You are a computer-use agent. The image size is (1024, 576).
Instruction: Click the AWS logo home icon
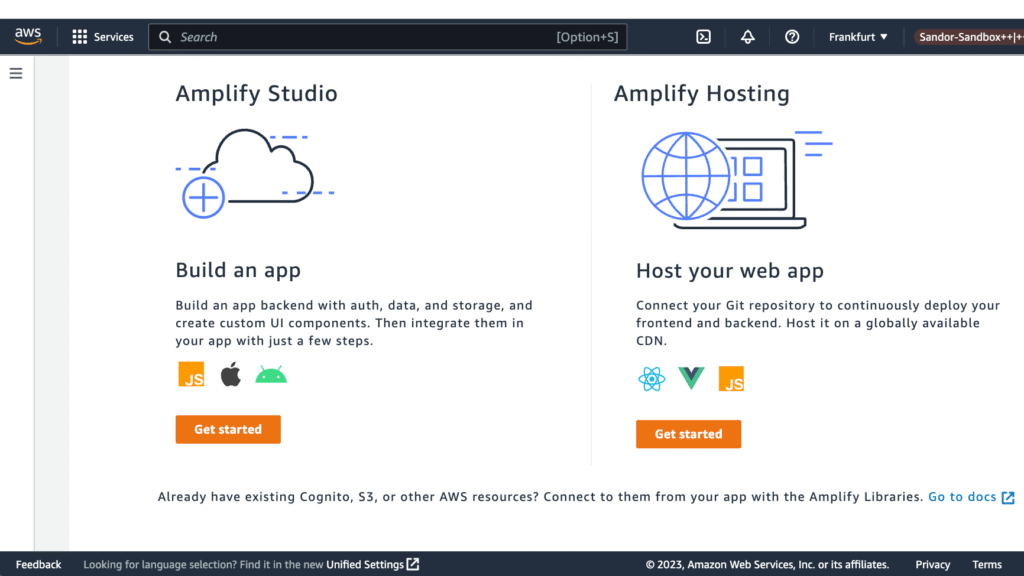tap(28, 37)
